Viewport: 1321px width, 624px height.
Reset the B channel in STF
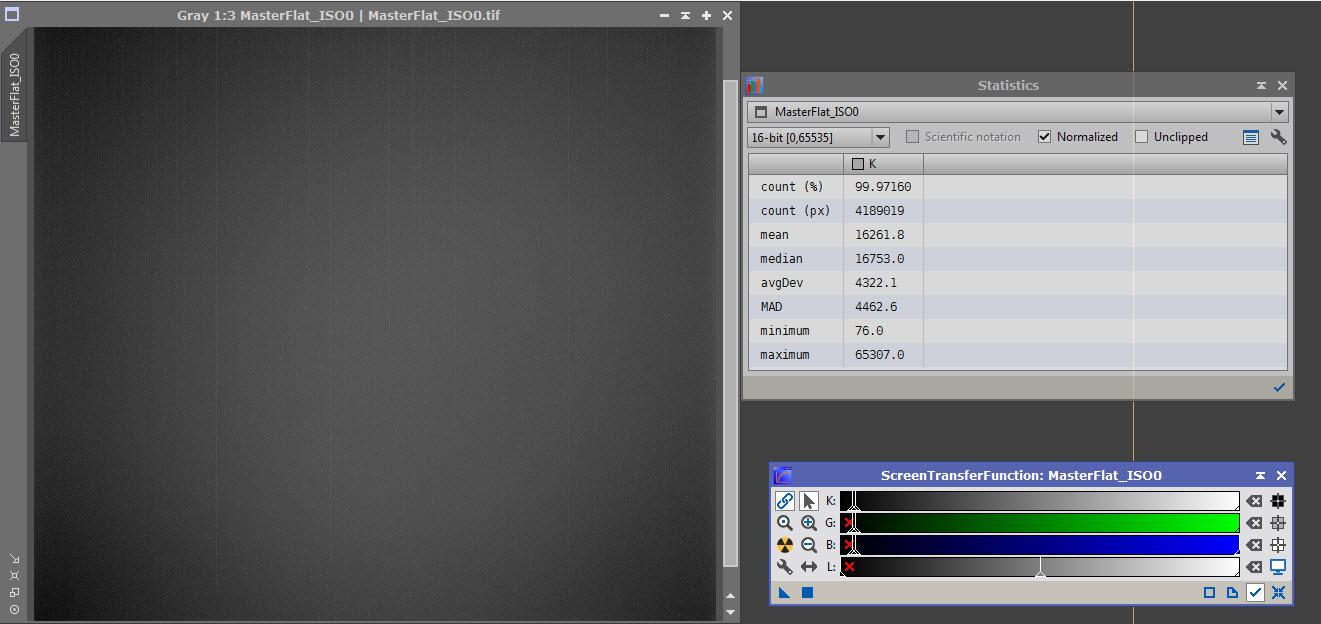[1254, 545]
